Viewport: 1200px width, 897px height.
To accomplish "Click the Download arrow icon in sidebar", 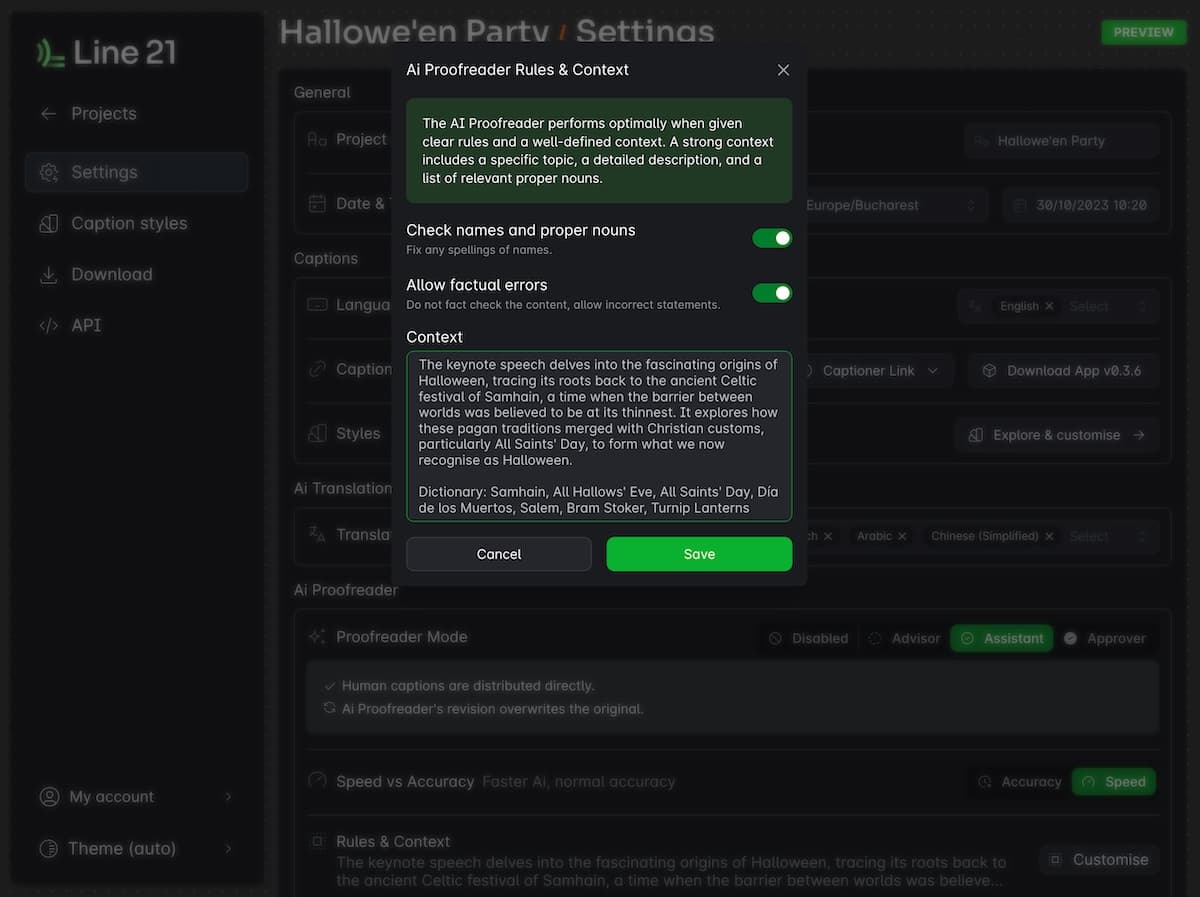I will tap(48, 275).
